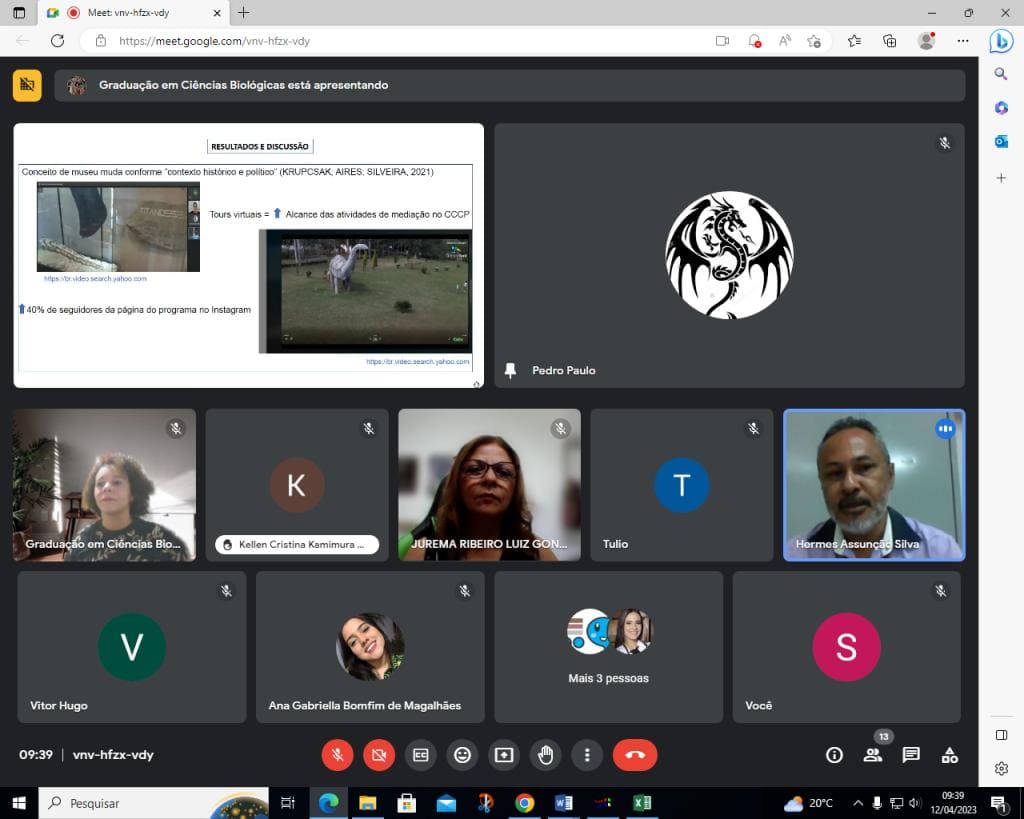The width and height of the screenshot is (1024, 819).
Task: Expand the Mais 3 pessoas tile
Action: click(609, 647)
